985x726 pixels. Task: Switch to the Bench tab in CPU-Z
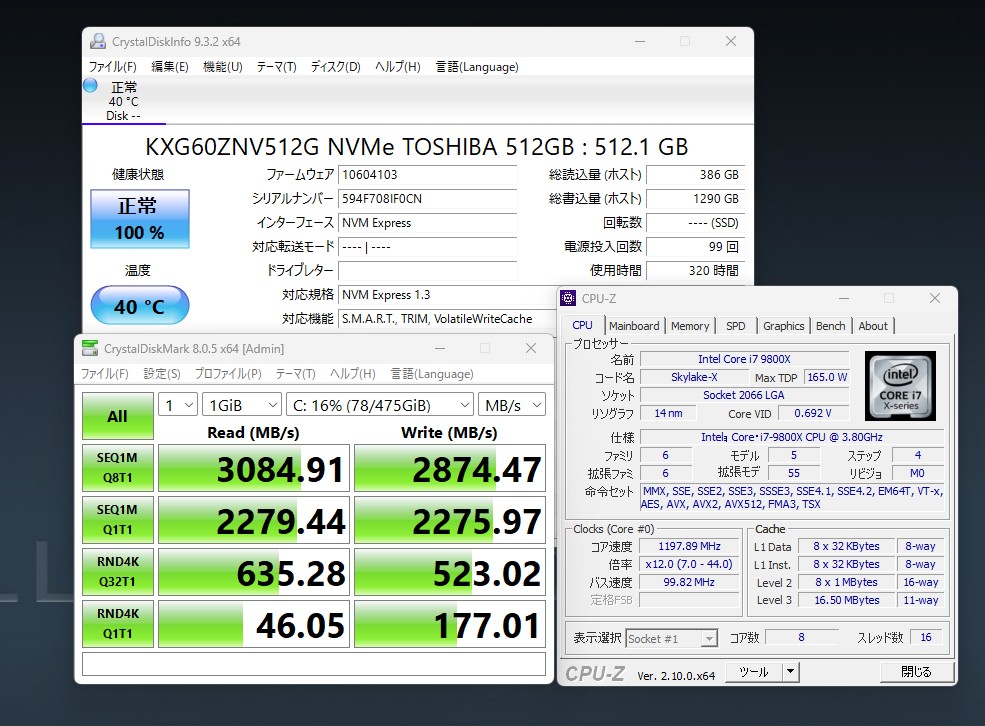[830, 326]
